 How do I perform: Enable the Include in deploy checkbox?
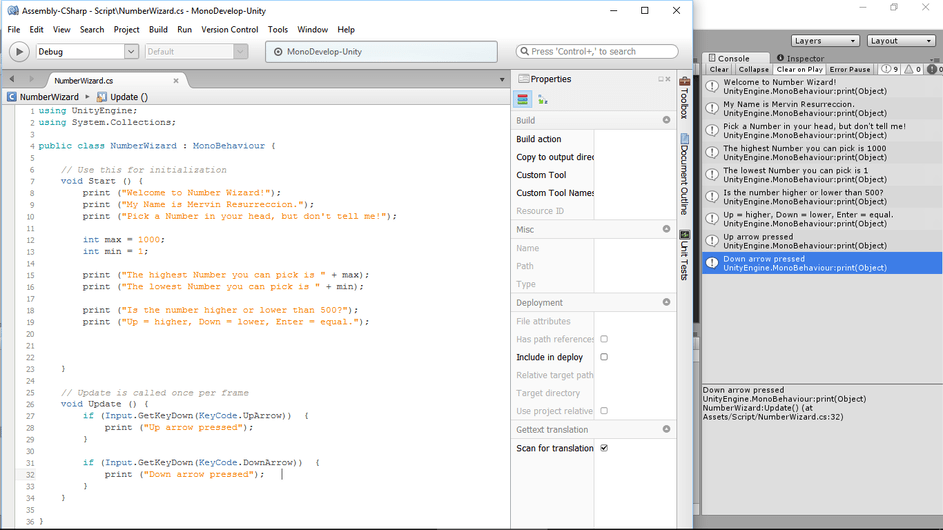(604, 357)
